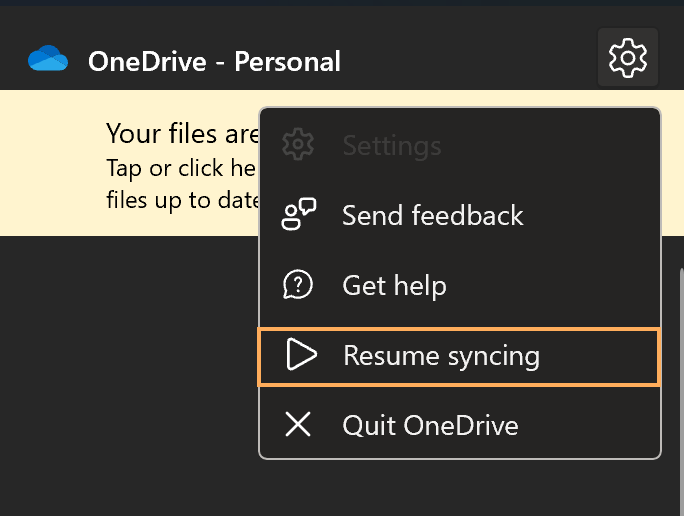690x516 pixels.
Task: Click the Send feedback people icon
Action: pos(298,215)
